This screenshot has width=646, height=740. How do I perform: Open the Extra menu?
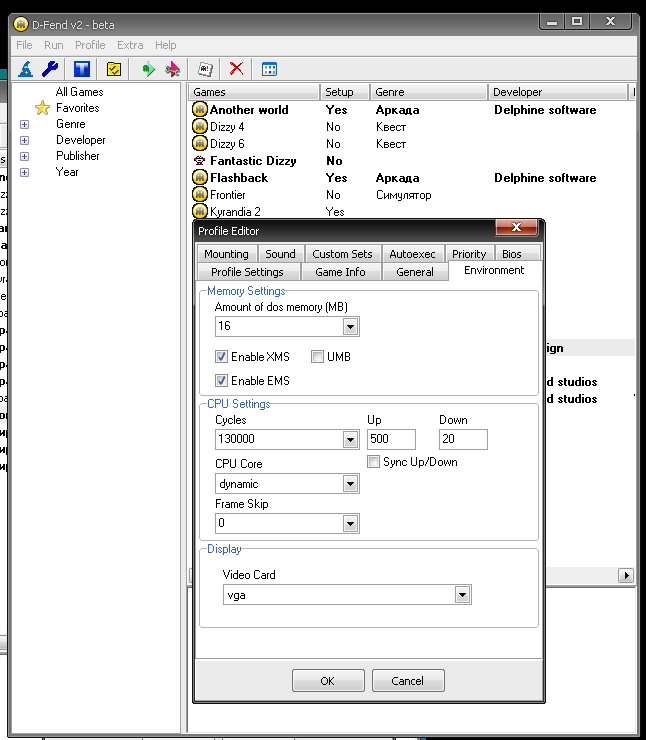(x=130, y=45)
